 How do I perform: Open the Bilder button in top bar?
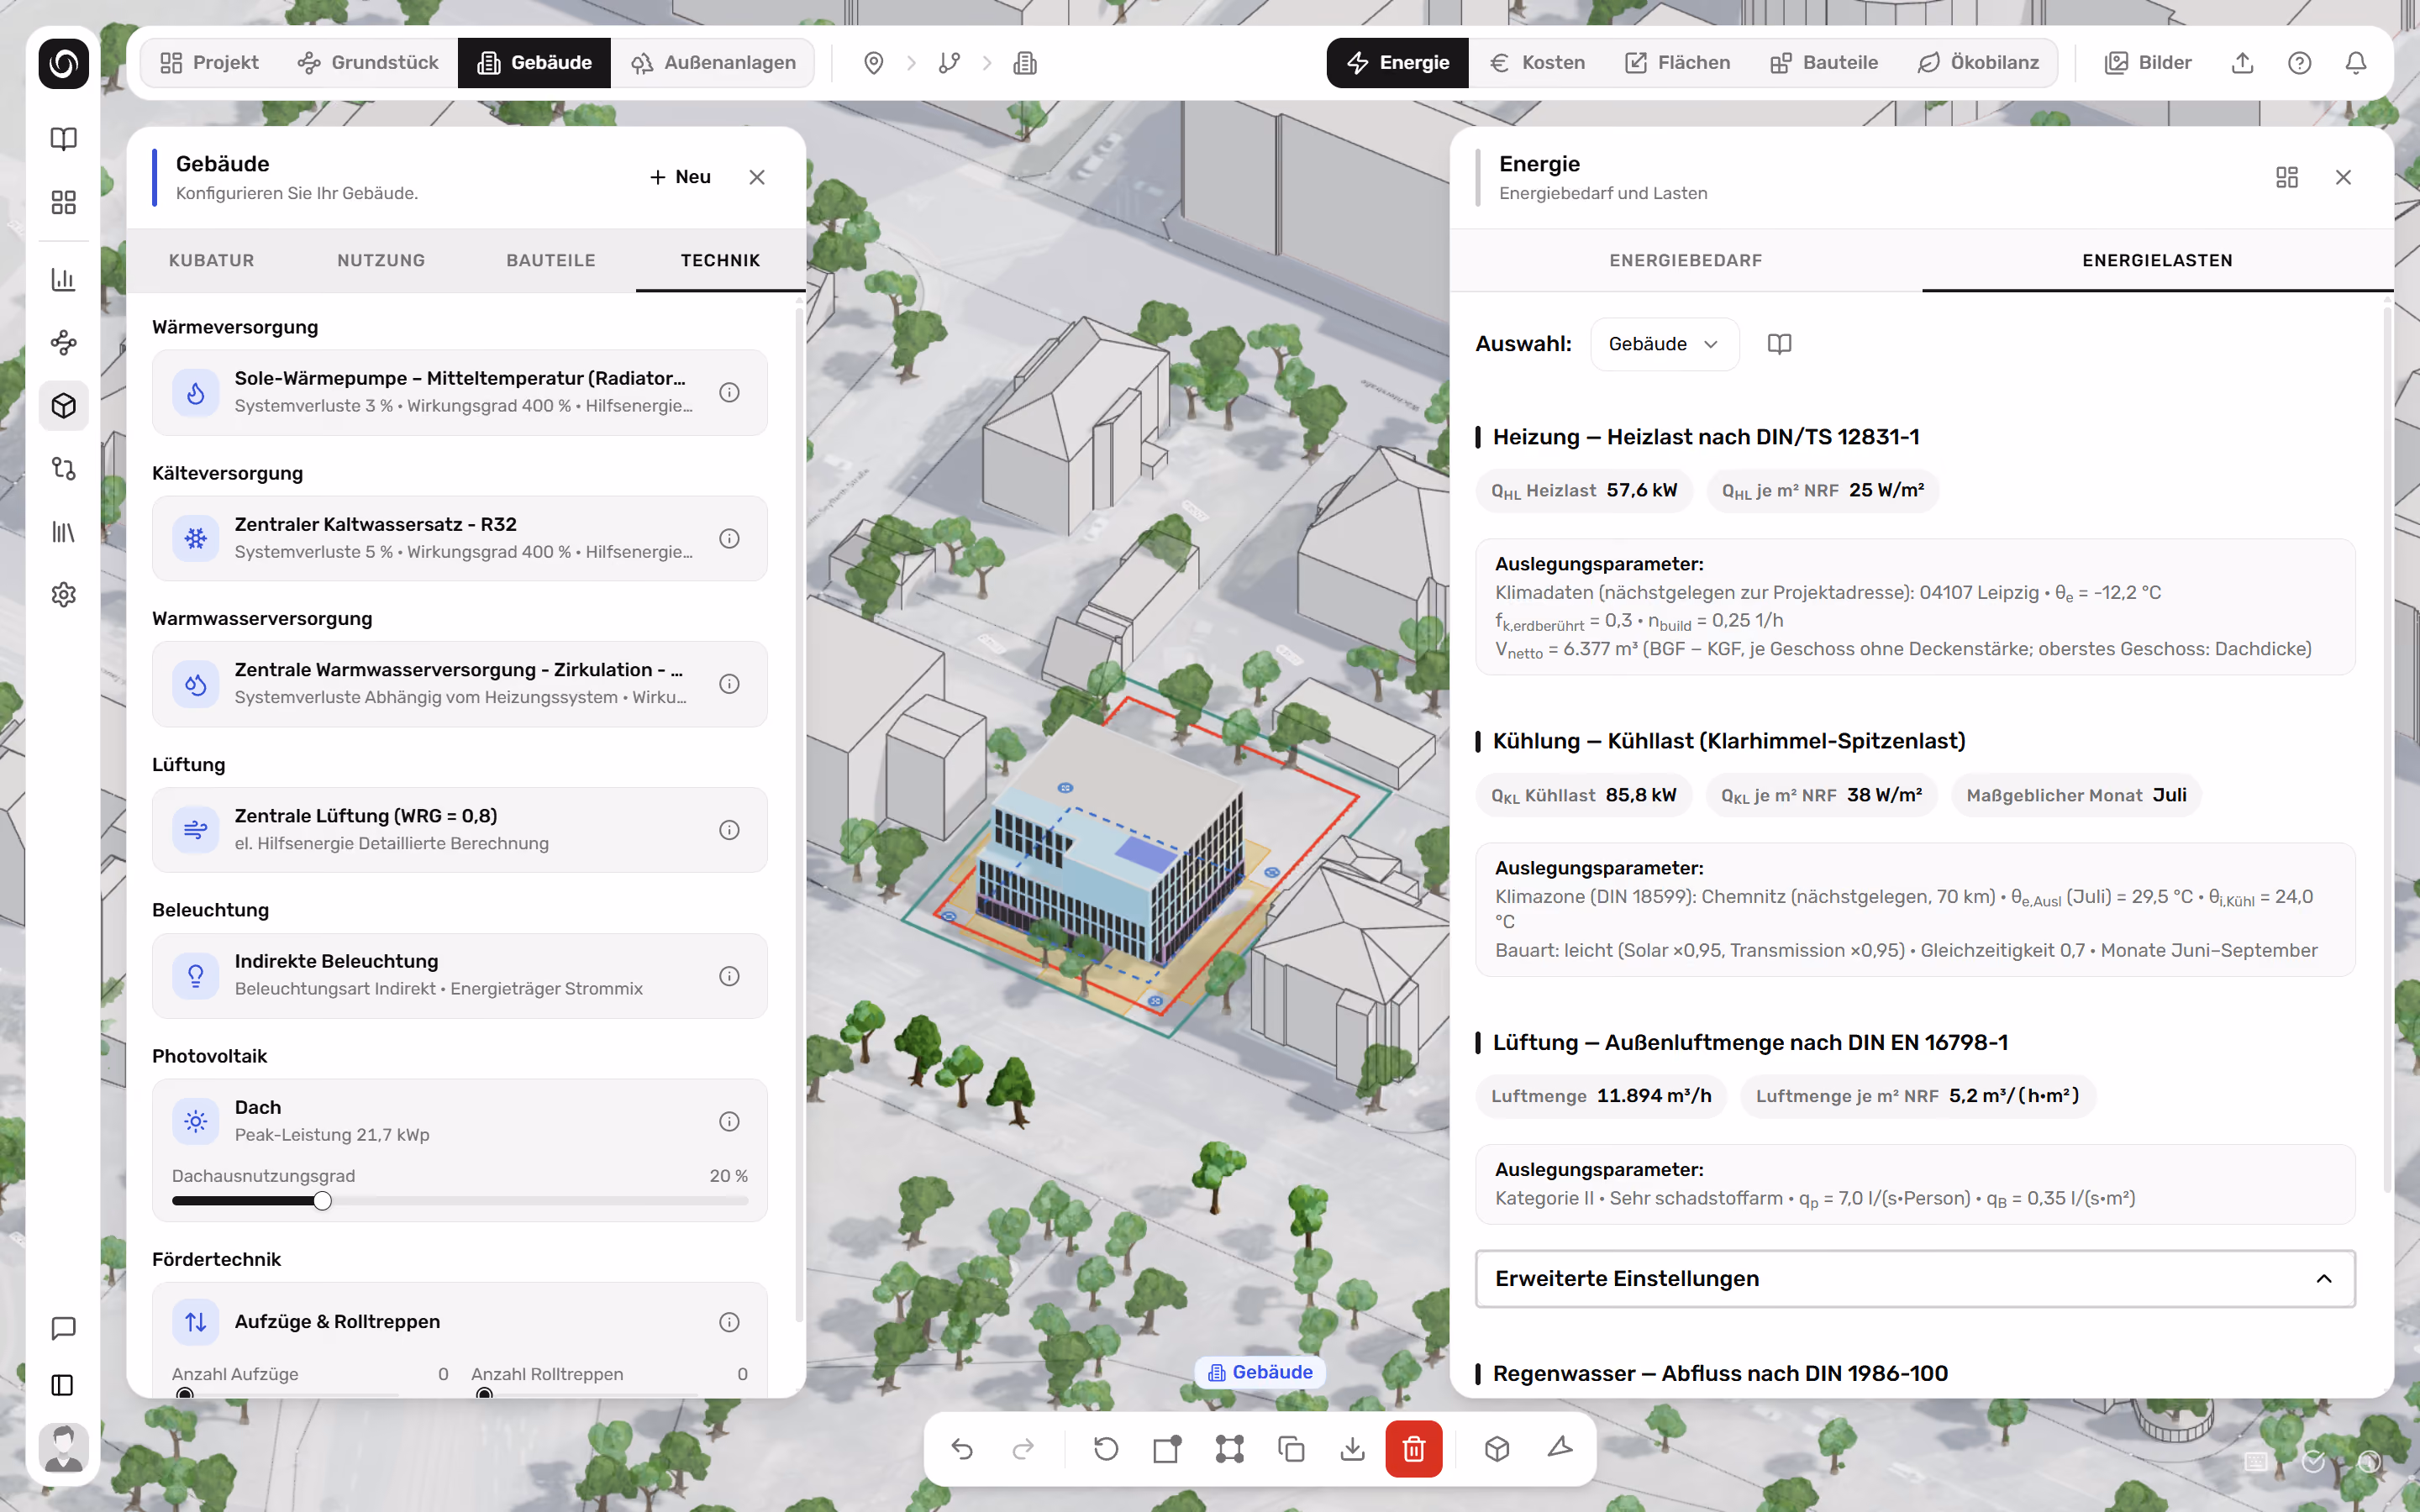[2148, 63]
